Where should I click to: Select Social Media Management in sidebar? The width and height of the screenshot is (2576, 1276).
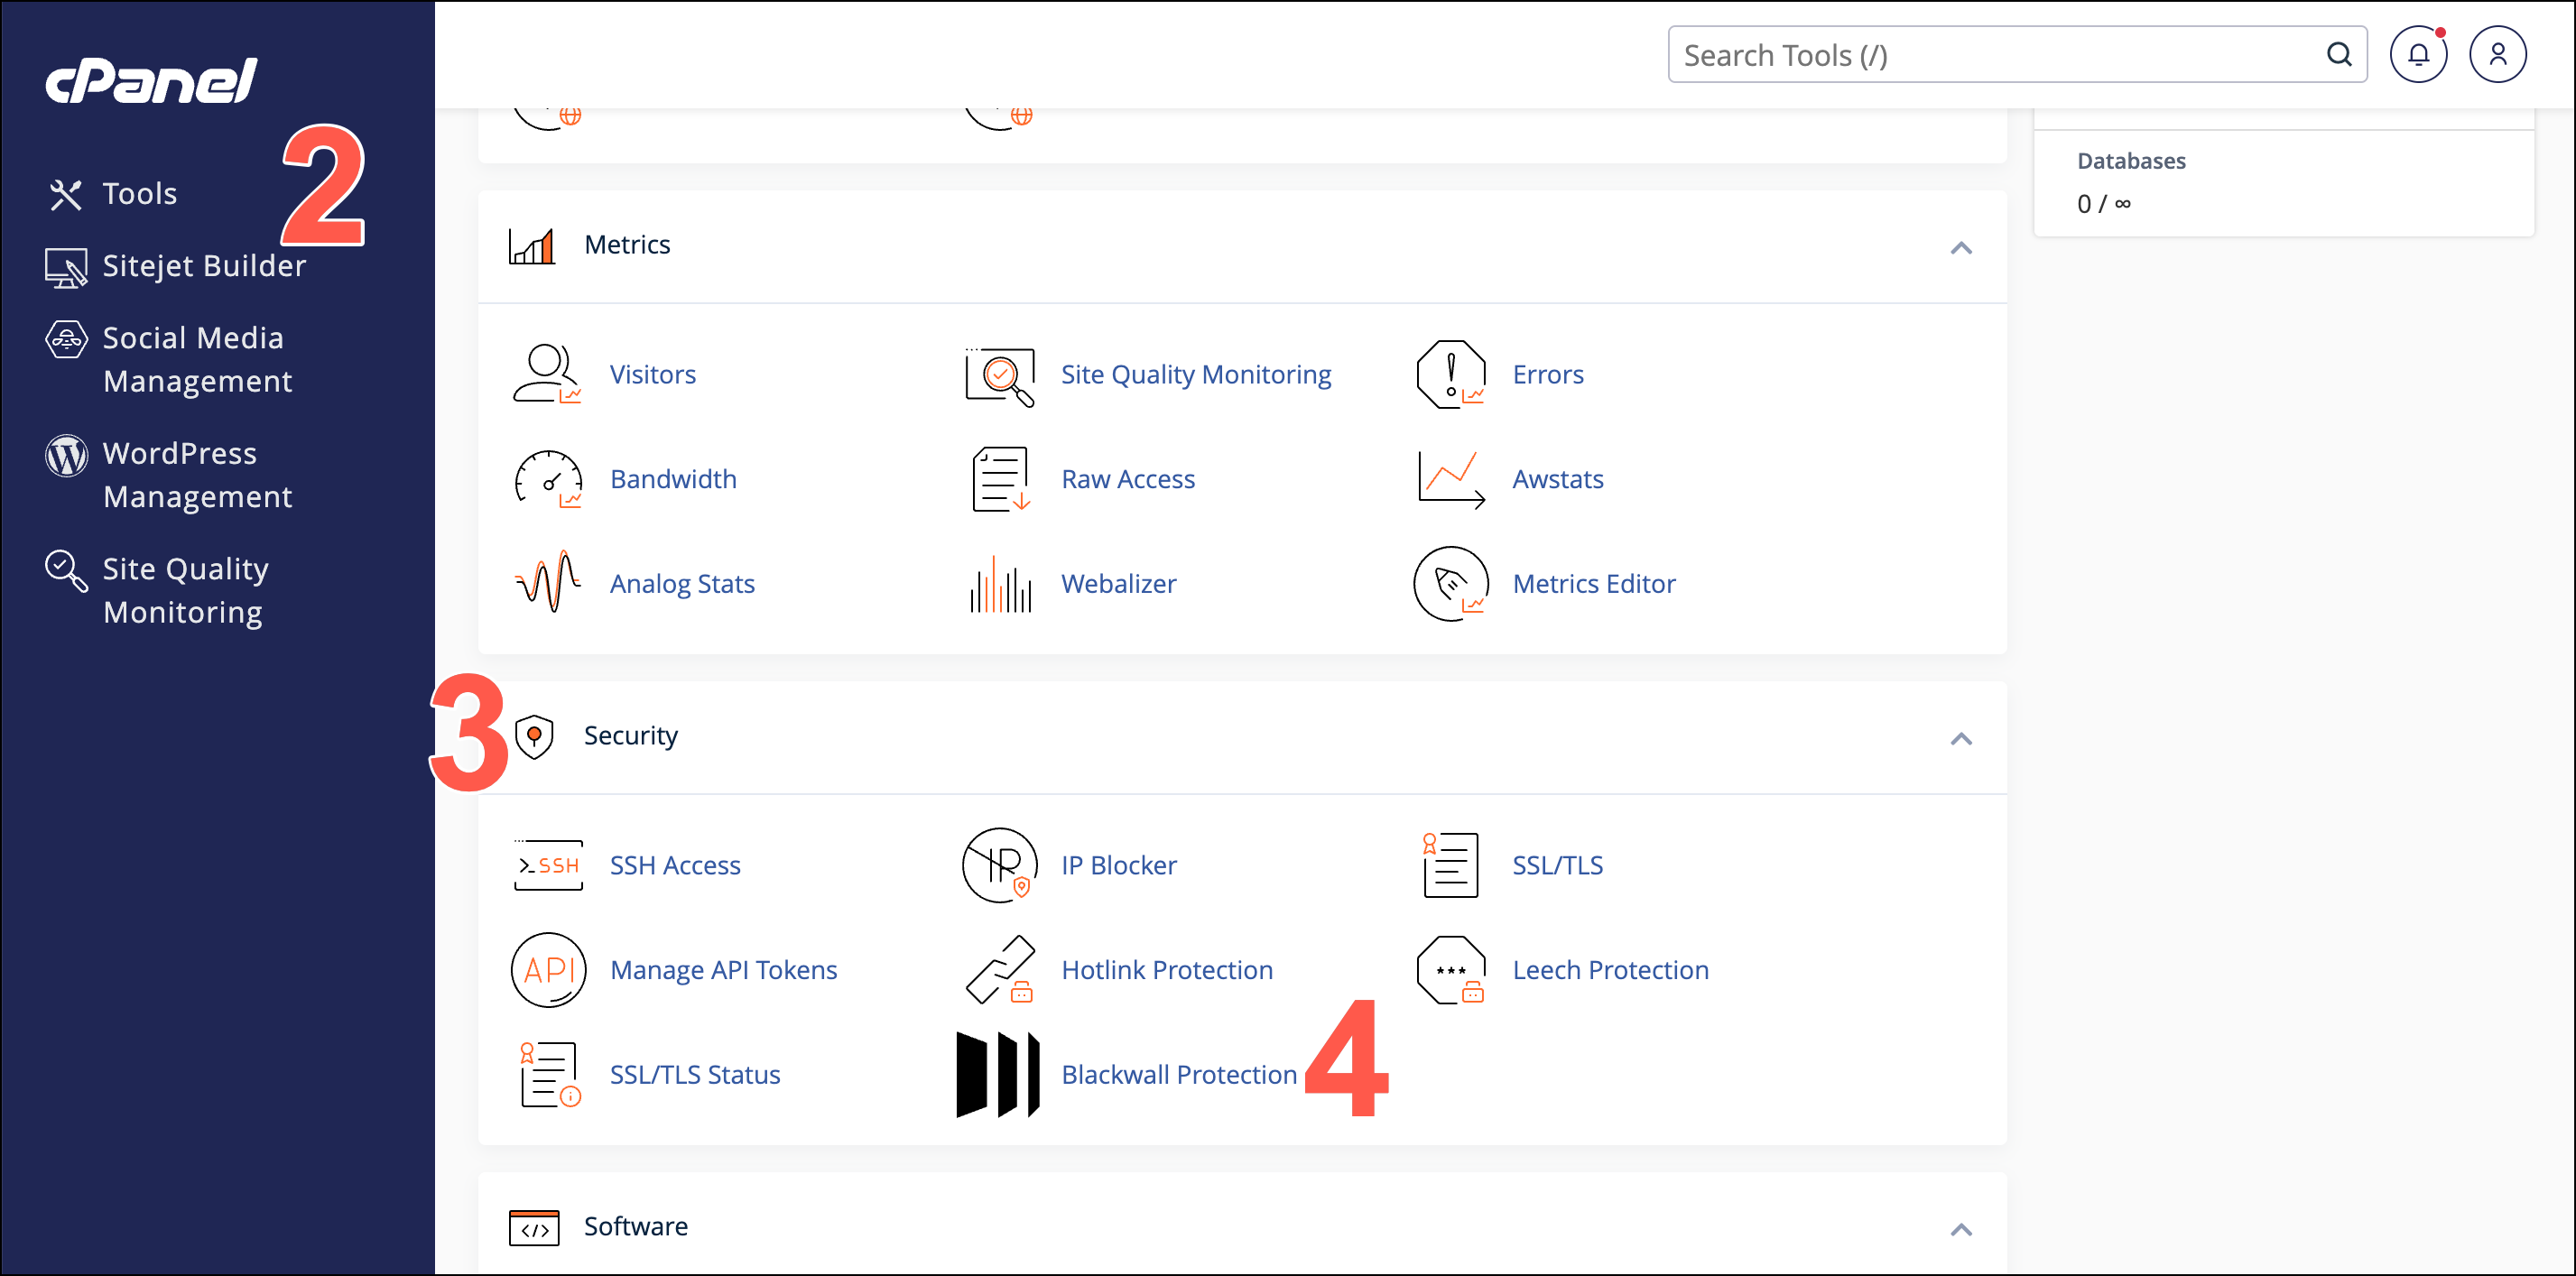[x=198, y=360]
